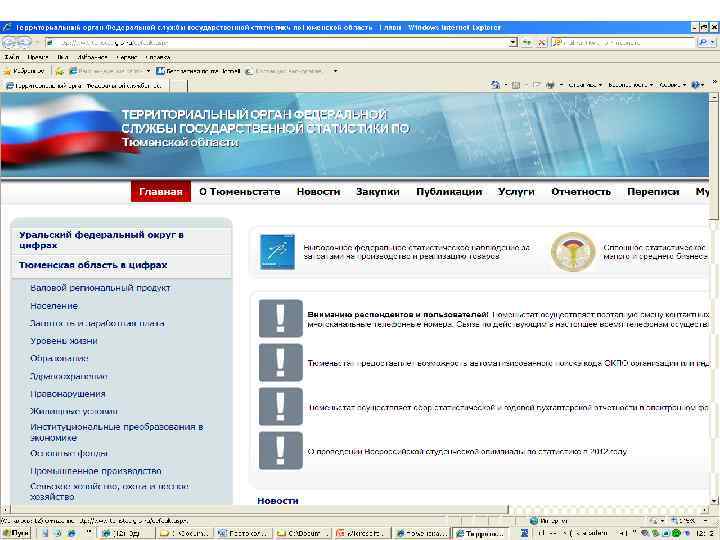Click the Windows Пуск start button
The width and height of the screenshot is (720, 540).
16,534
